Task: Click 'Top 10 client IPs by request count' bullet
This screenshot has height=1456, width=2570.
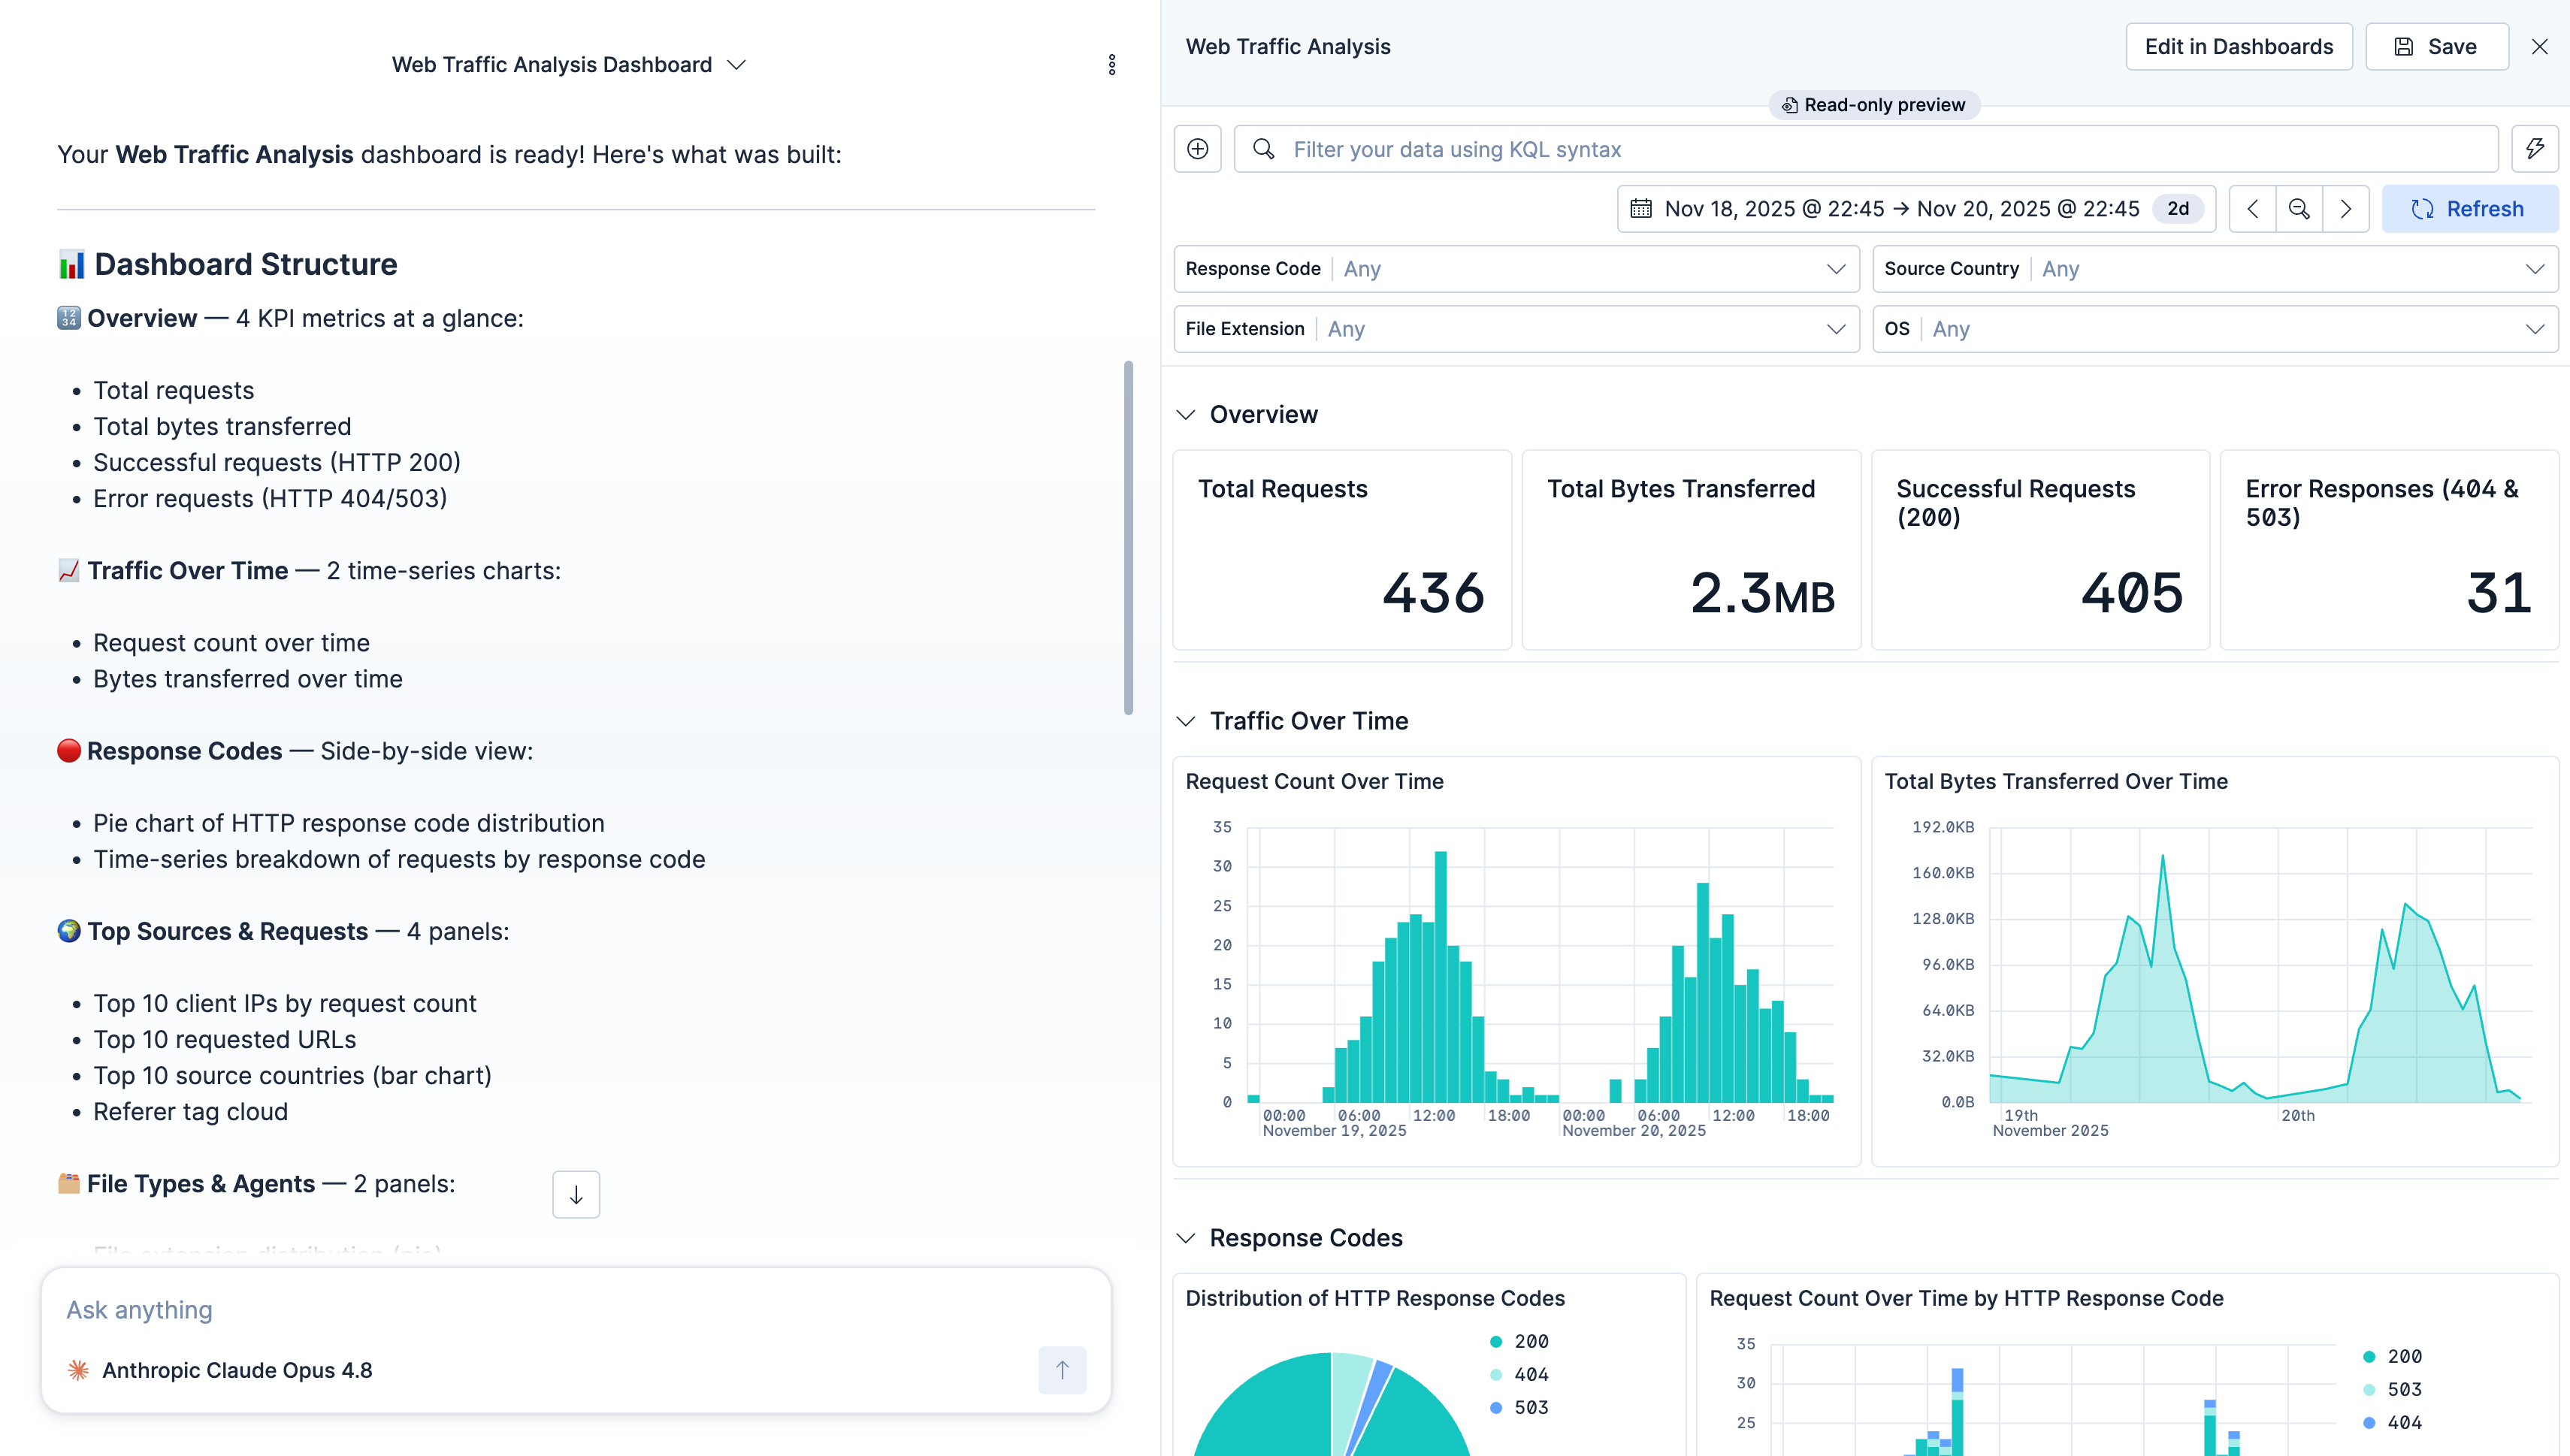Action: [284, 1003]
